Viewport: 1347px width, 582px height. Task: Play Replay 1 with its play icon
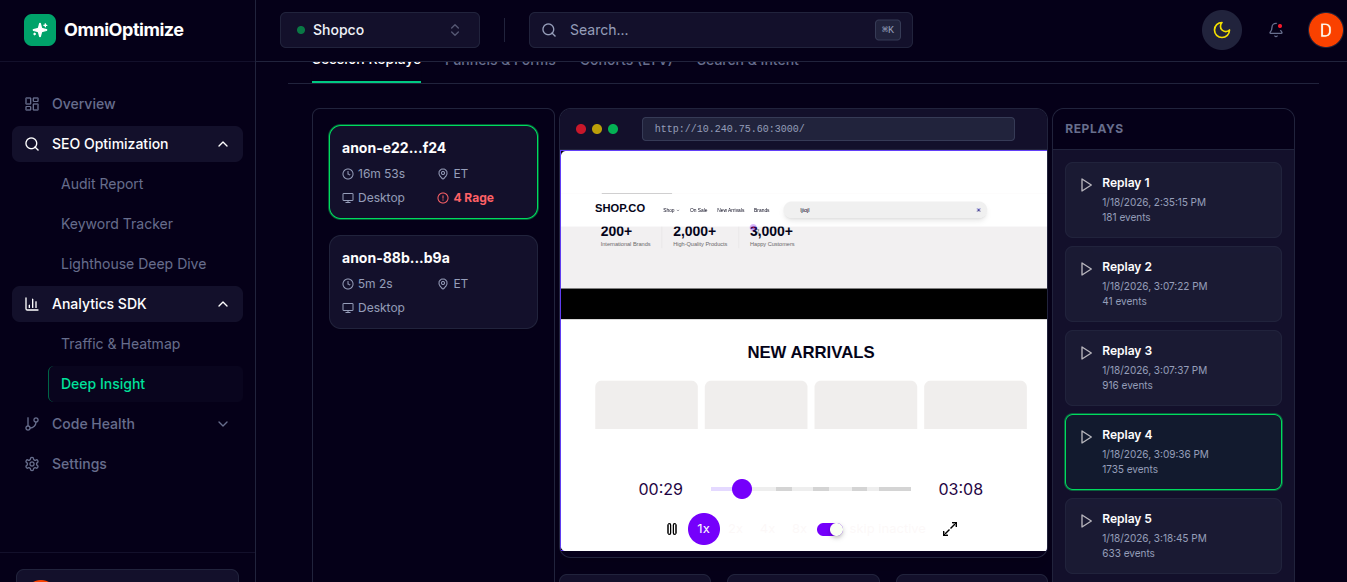[x=1085, y=184]
